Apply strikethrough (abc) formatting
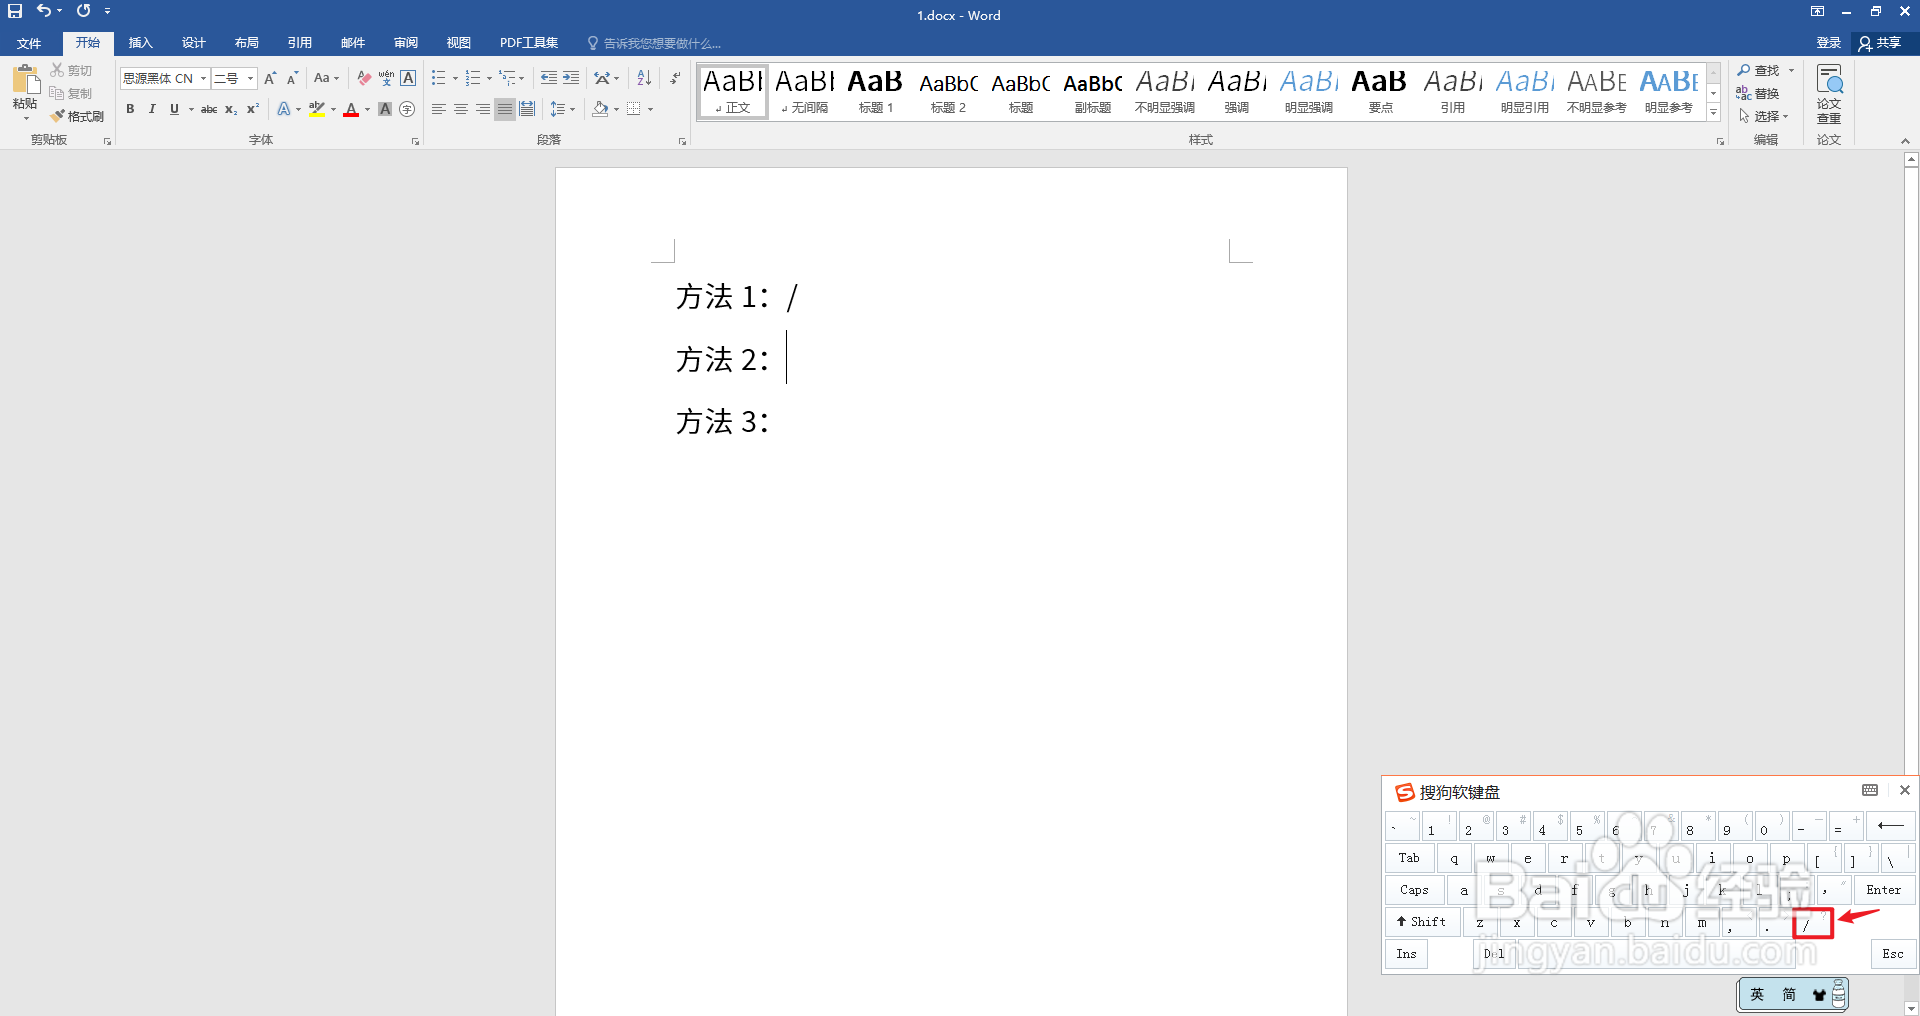The height and width of the screenshot is (1016, 1920). coord(209,109)
